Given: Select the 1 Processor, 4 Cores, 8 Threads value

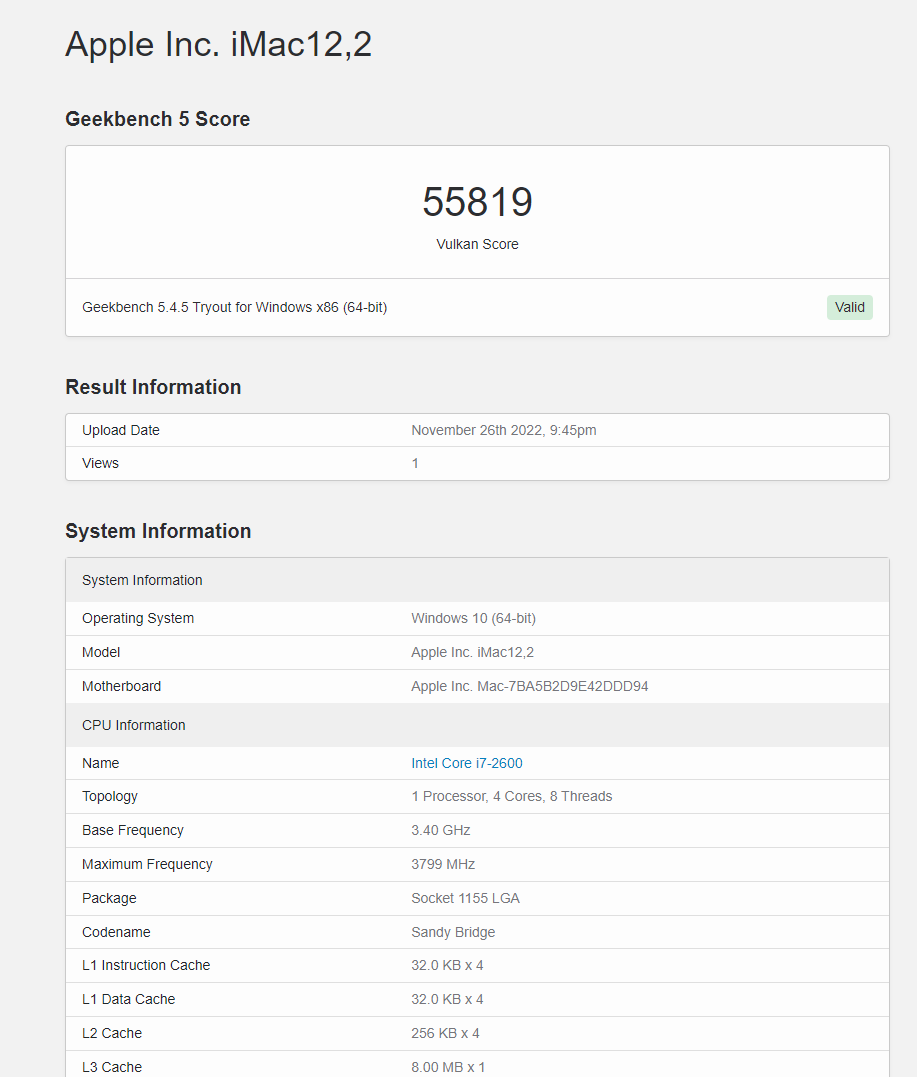Looking at the screenshot, I should [512, 797].
